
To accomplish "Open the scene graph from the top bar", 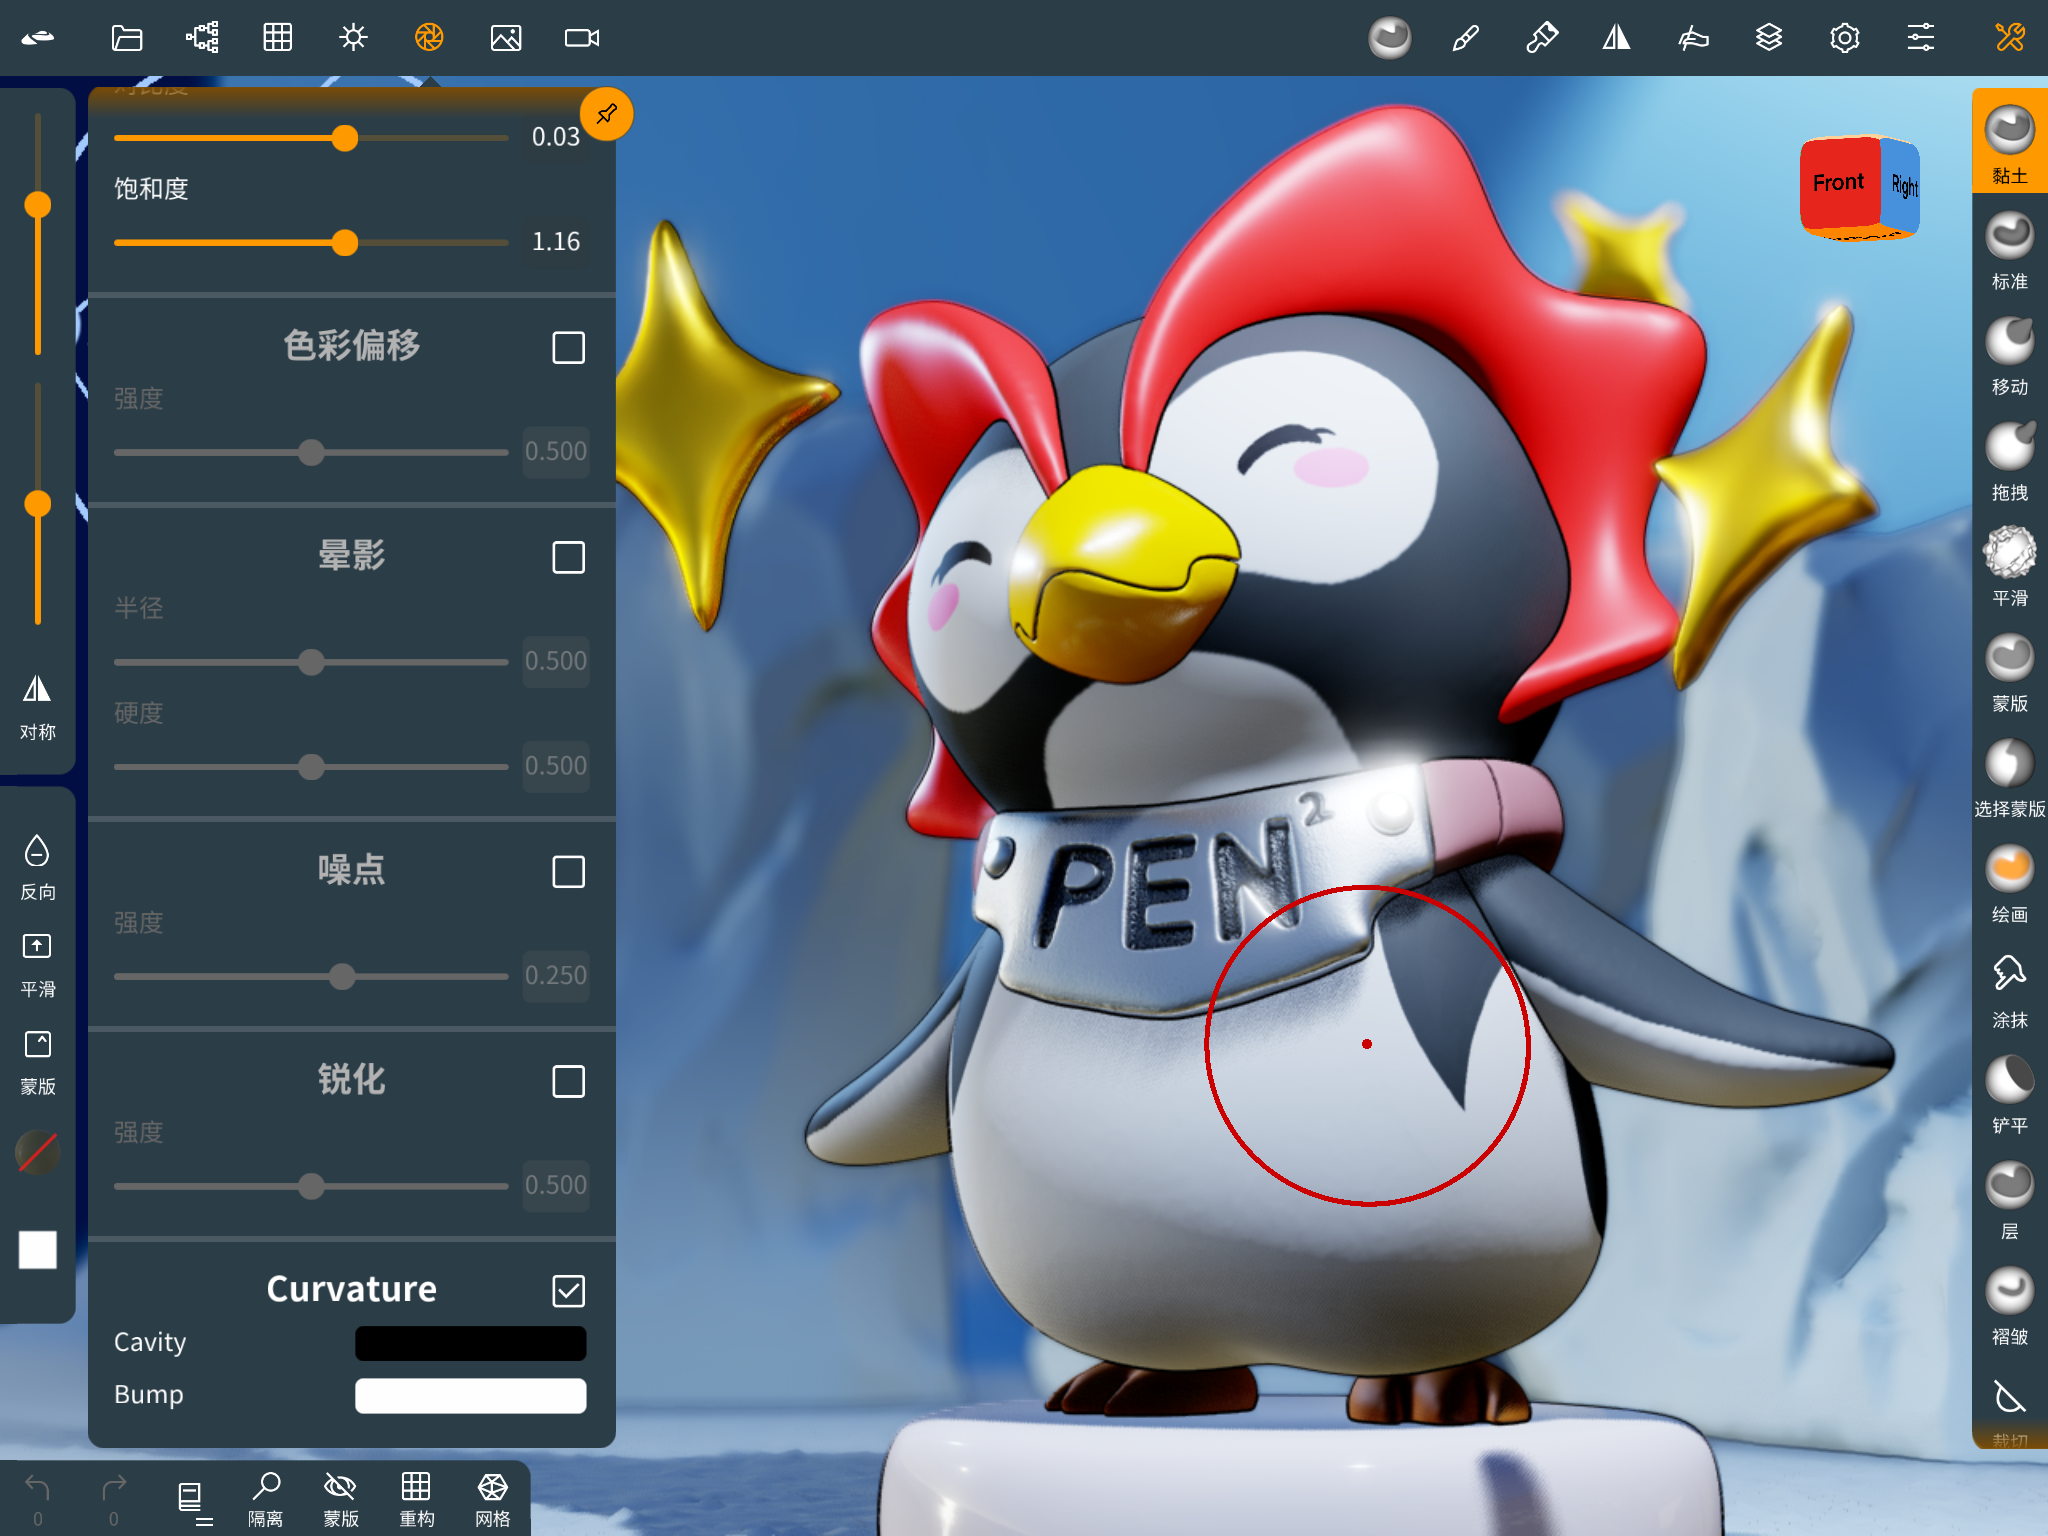I will pyautogui.click(x=201, y=38).
